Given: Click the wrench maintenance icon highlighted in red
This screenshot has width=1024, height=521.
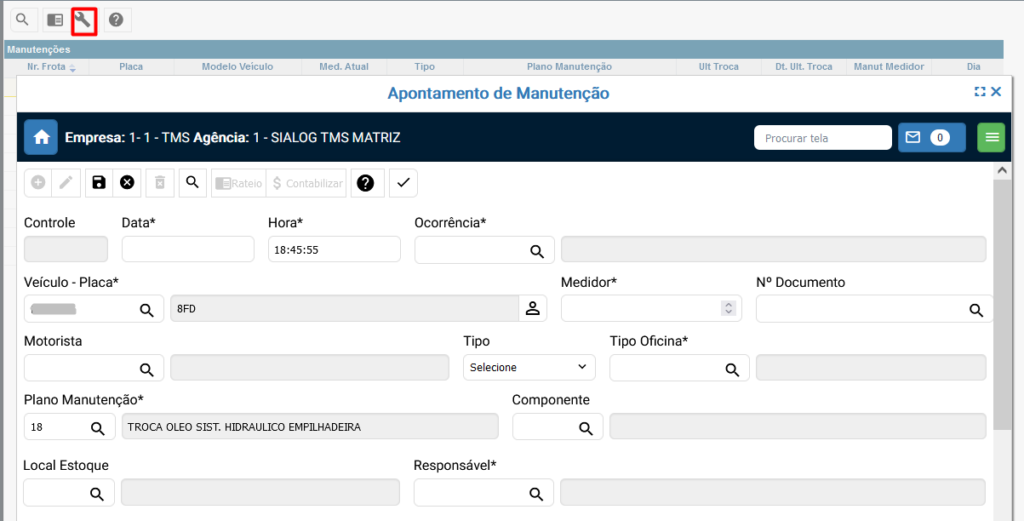Looking at the screenshot, I should (84, 20).
